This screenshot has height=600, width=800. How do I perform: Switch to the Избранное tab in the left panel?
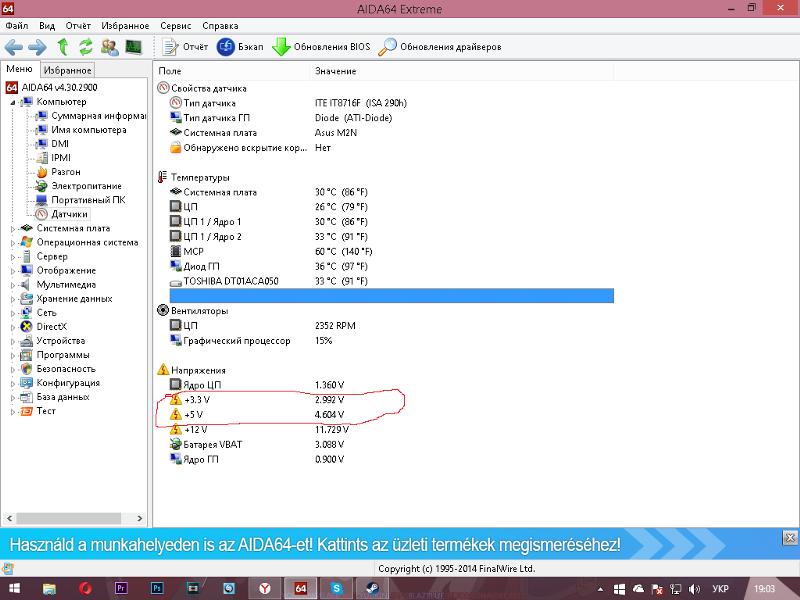point(67,70)
